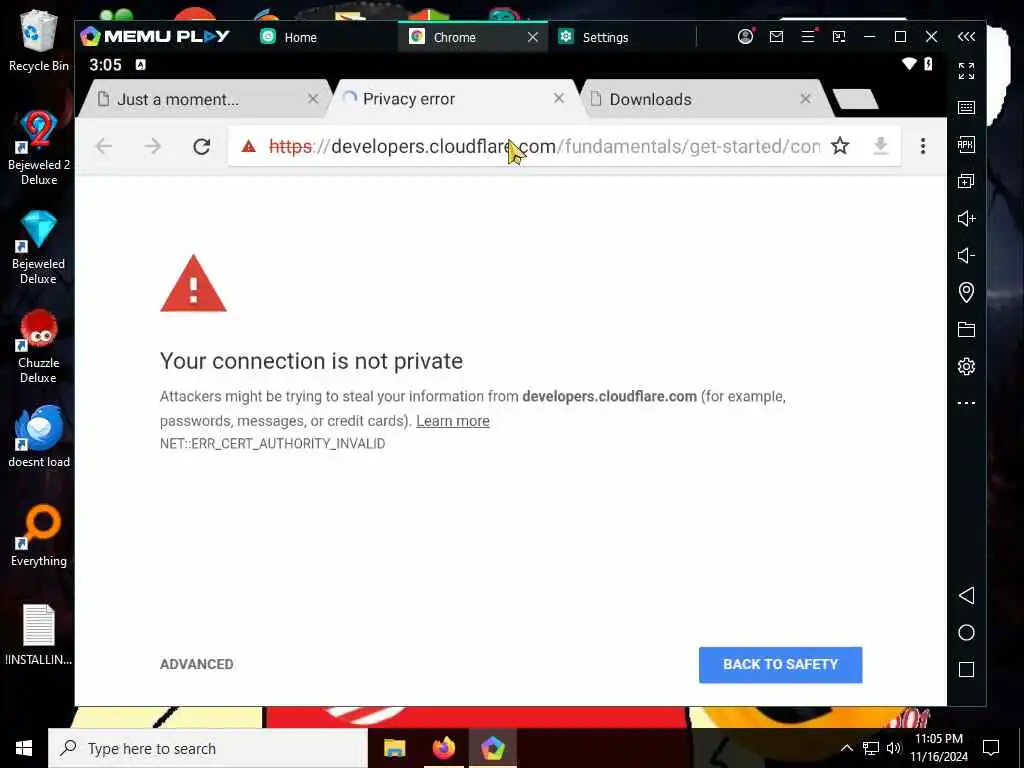Screen dimensions: 1024x768
Task: Open the shared folder icon in sidebar
Action: [966, 329]
